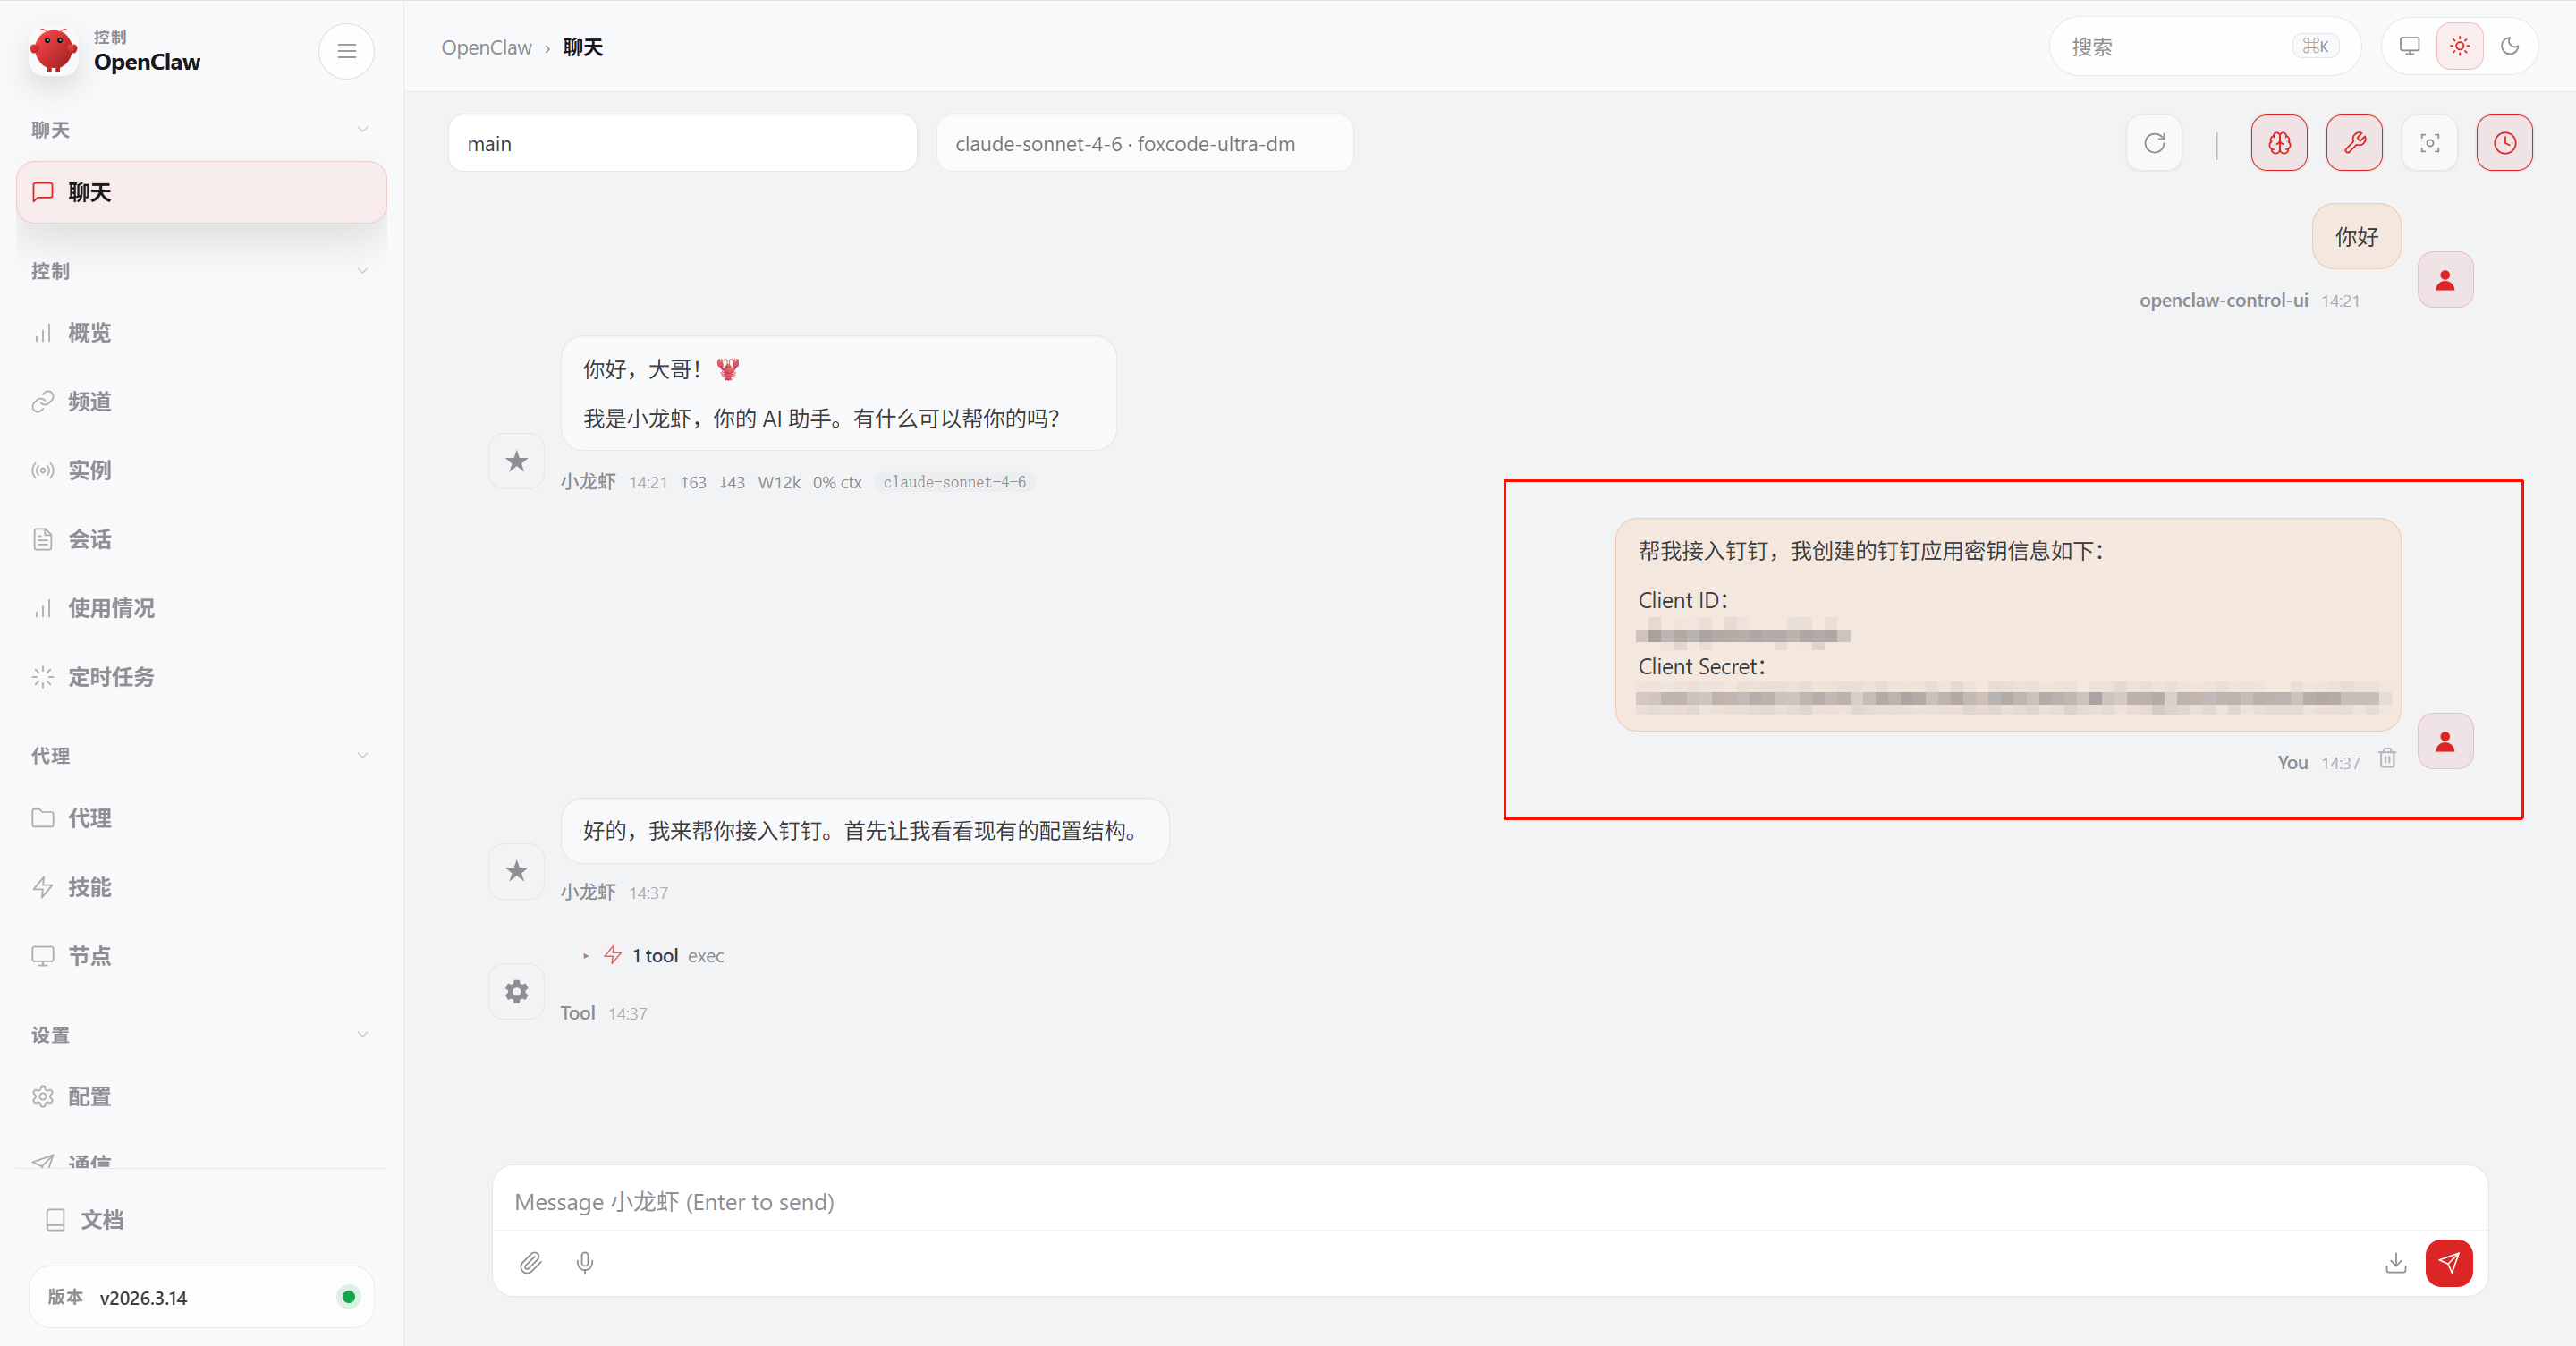
Task: Click the openclaw-control-ui sender label
Action: point(2223,300)
